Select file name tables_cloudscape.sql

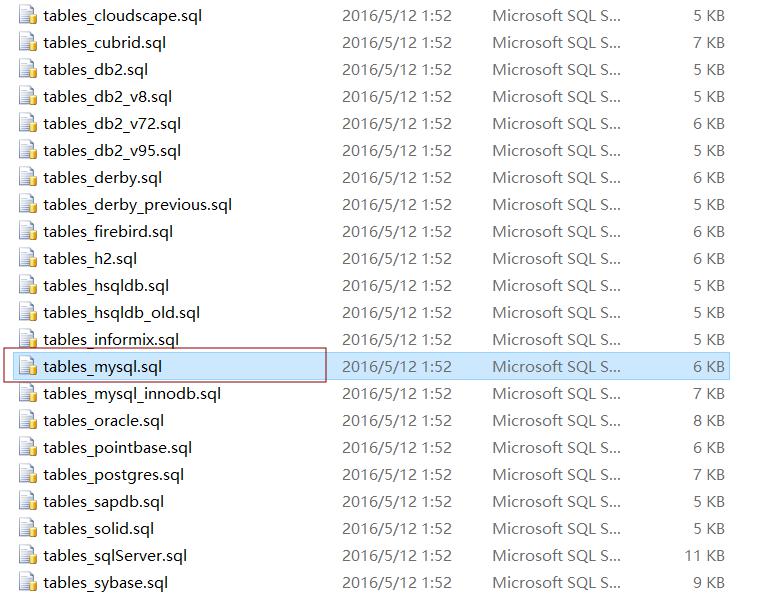click(x=122, y=16)
